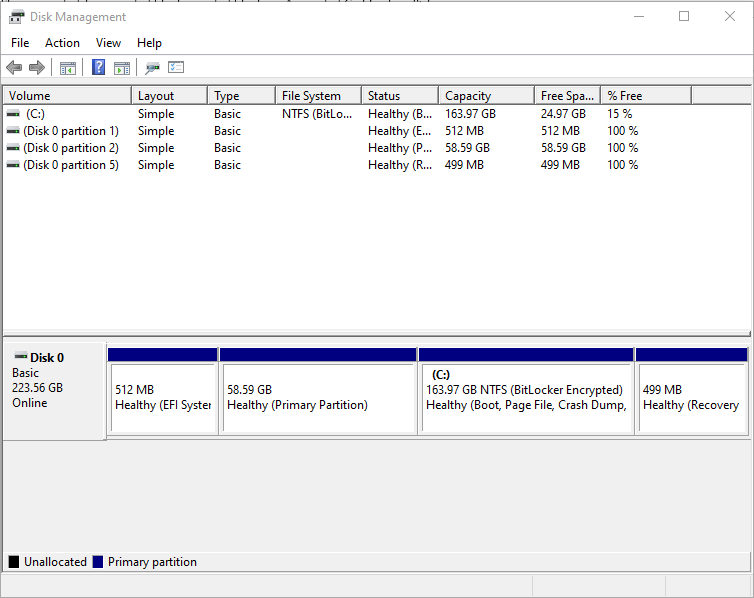This screenshot has width=754, height=598.
Task: Select the (Disk 0 partition 1) volume name
Action: 71,131
